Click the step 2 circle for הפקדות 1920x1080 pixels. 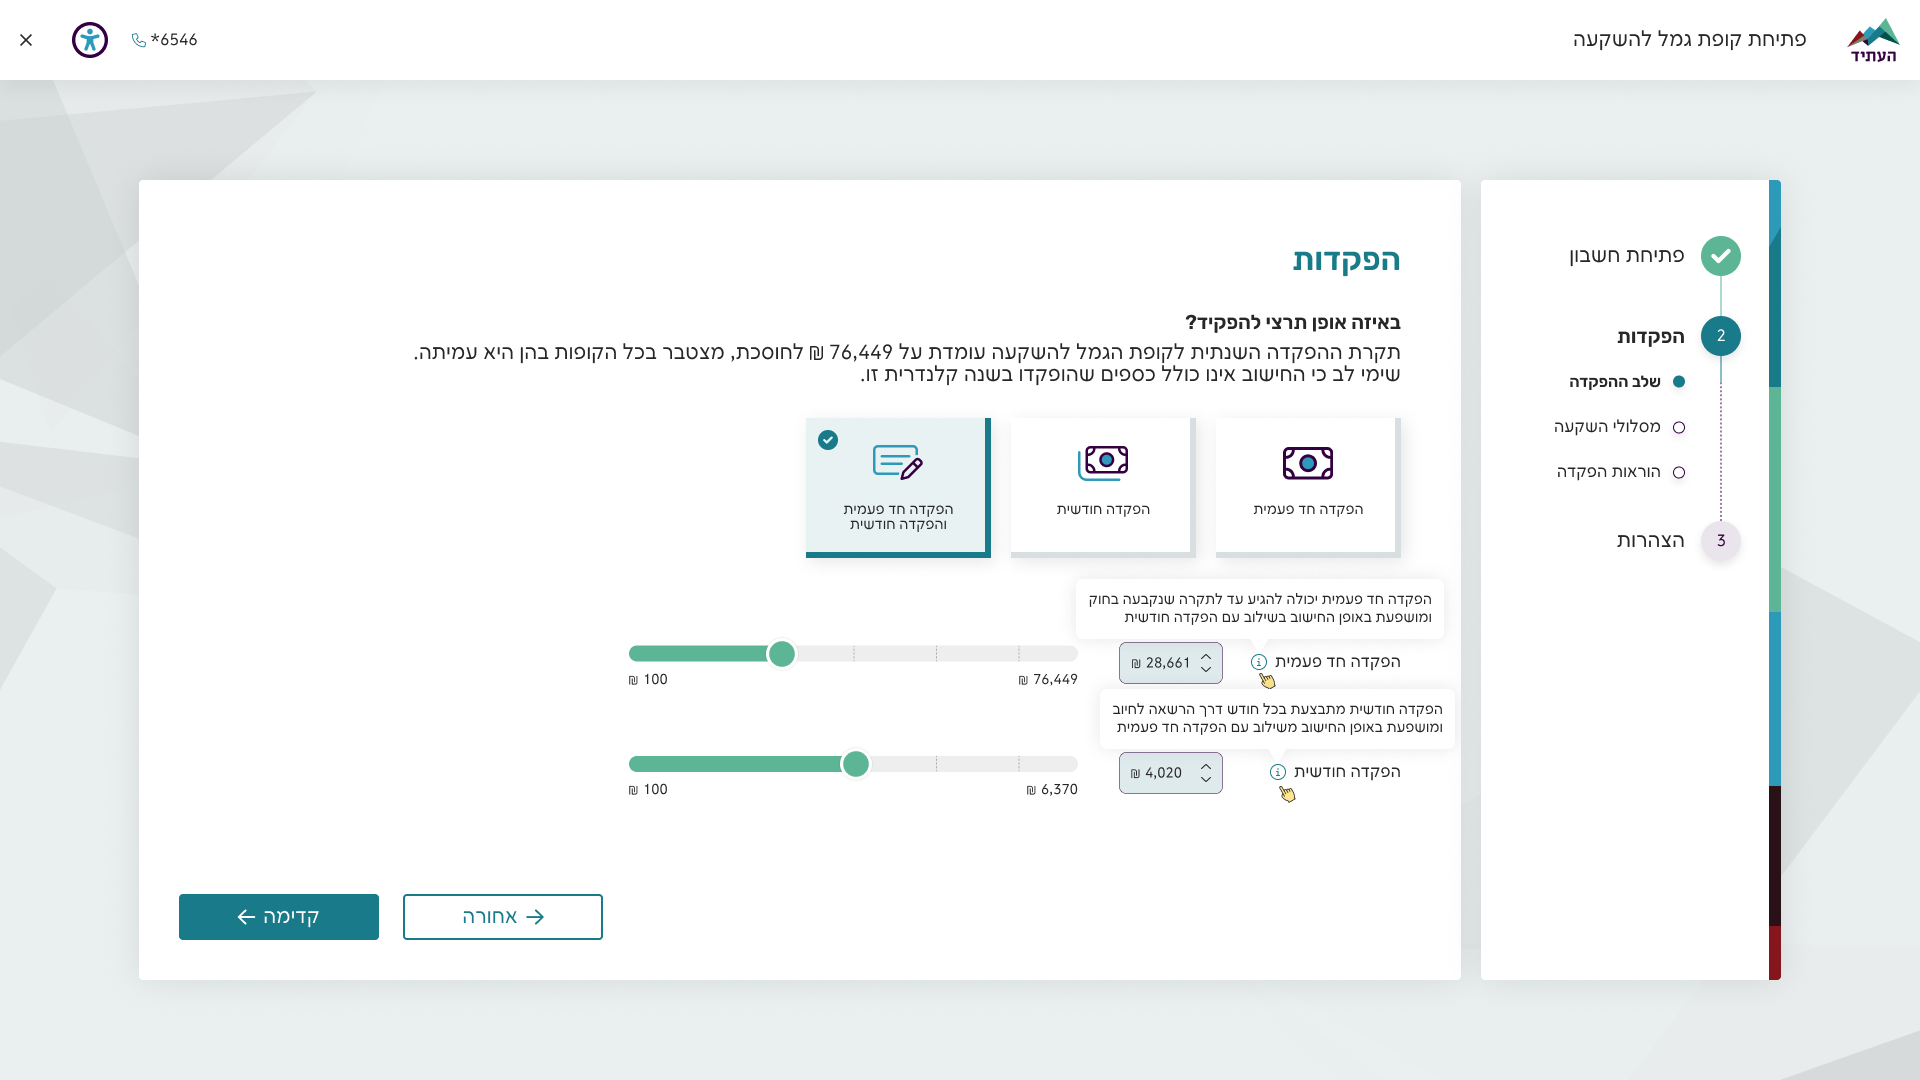(x=1721, y=336)
